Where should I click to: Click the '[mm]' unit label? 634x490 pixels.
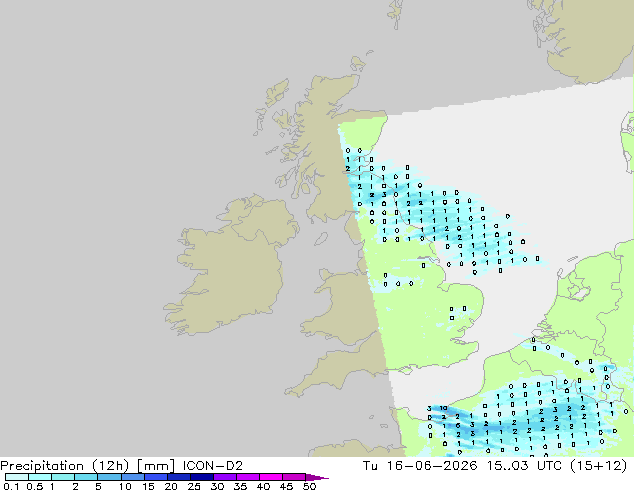click(156, 466)
